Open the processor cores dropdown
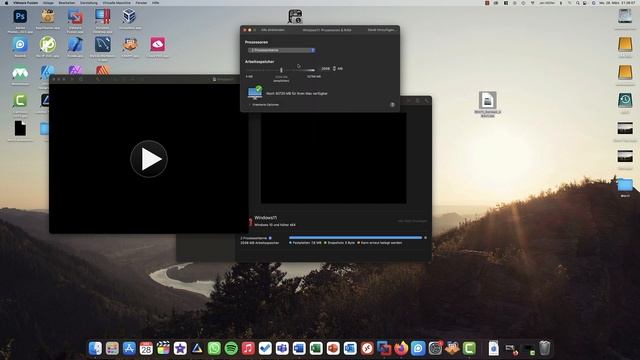Screen dimensions: 640x360 [282, 50]
